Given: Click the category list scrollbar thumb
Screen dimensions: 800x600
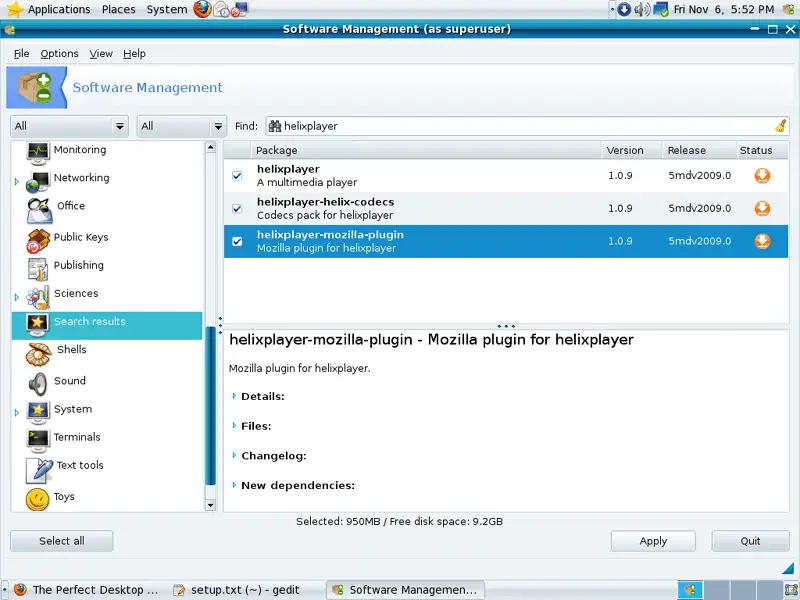Looking at the screenshot, I should pos(211,406).
